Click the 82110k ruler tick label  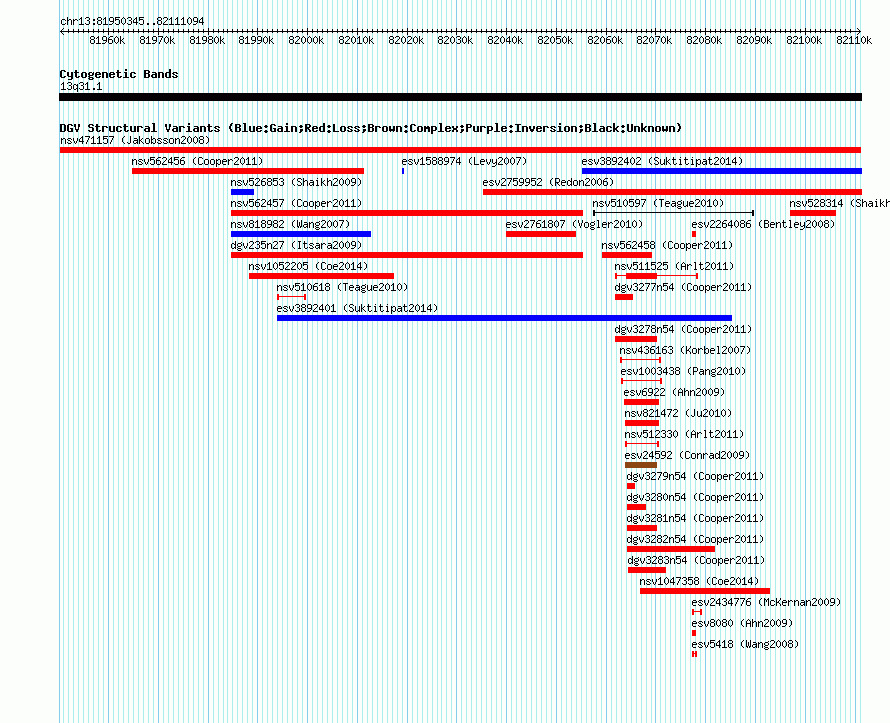pos(854,40)
